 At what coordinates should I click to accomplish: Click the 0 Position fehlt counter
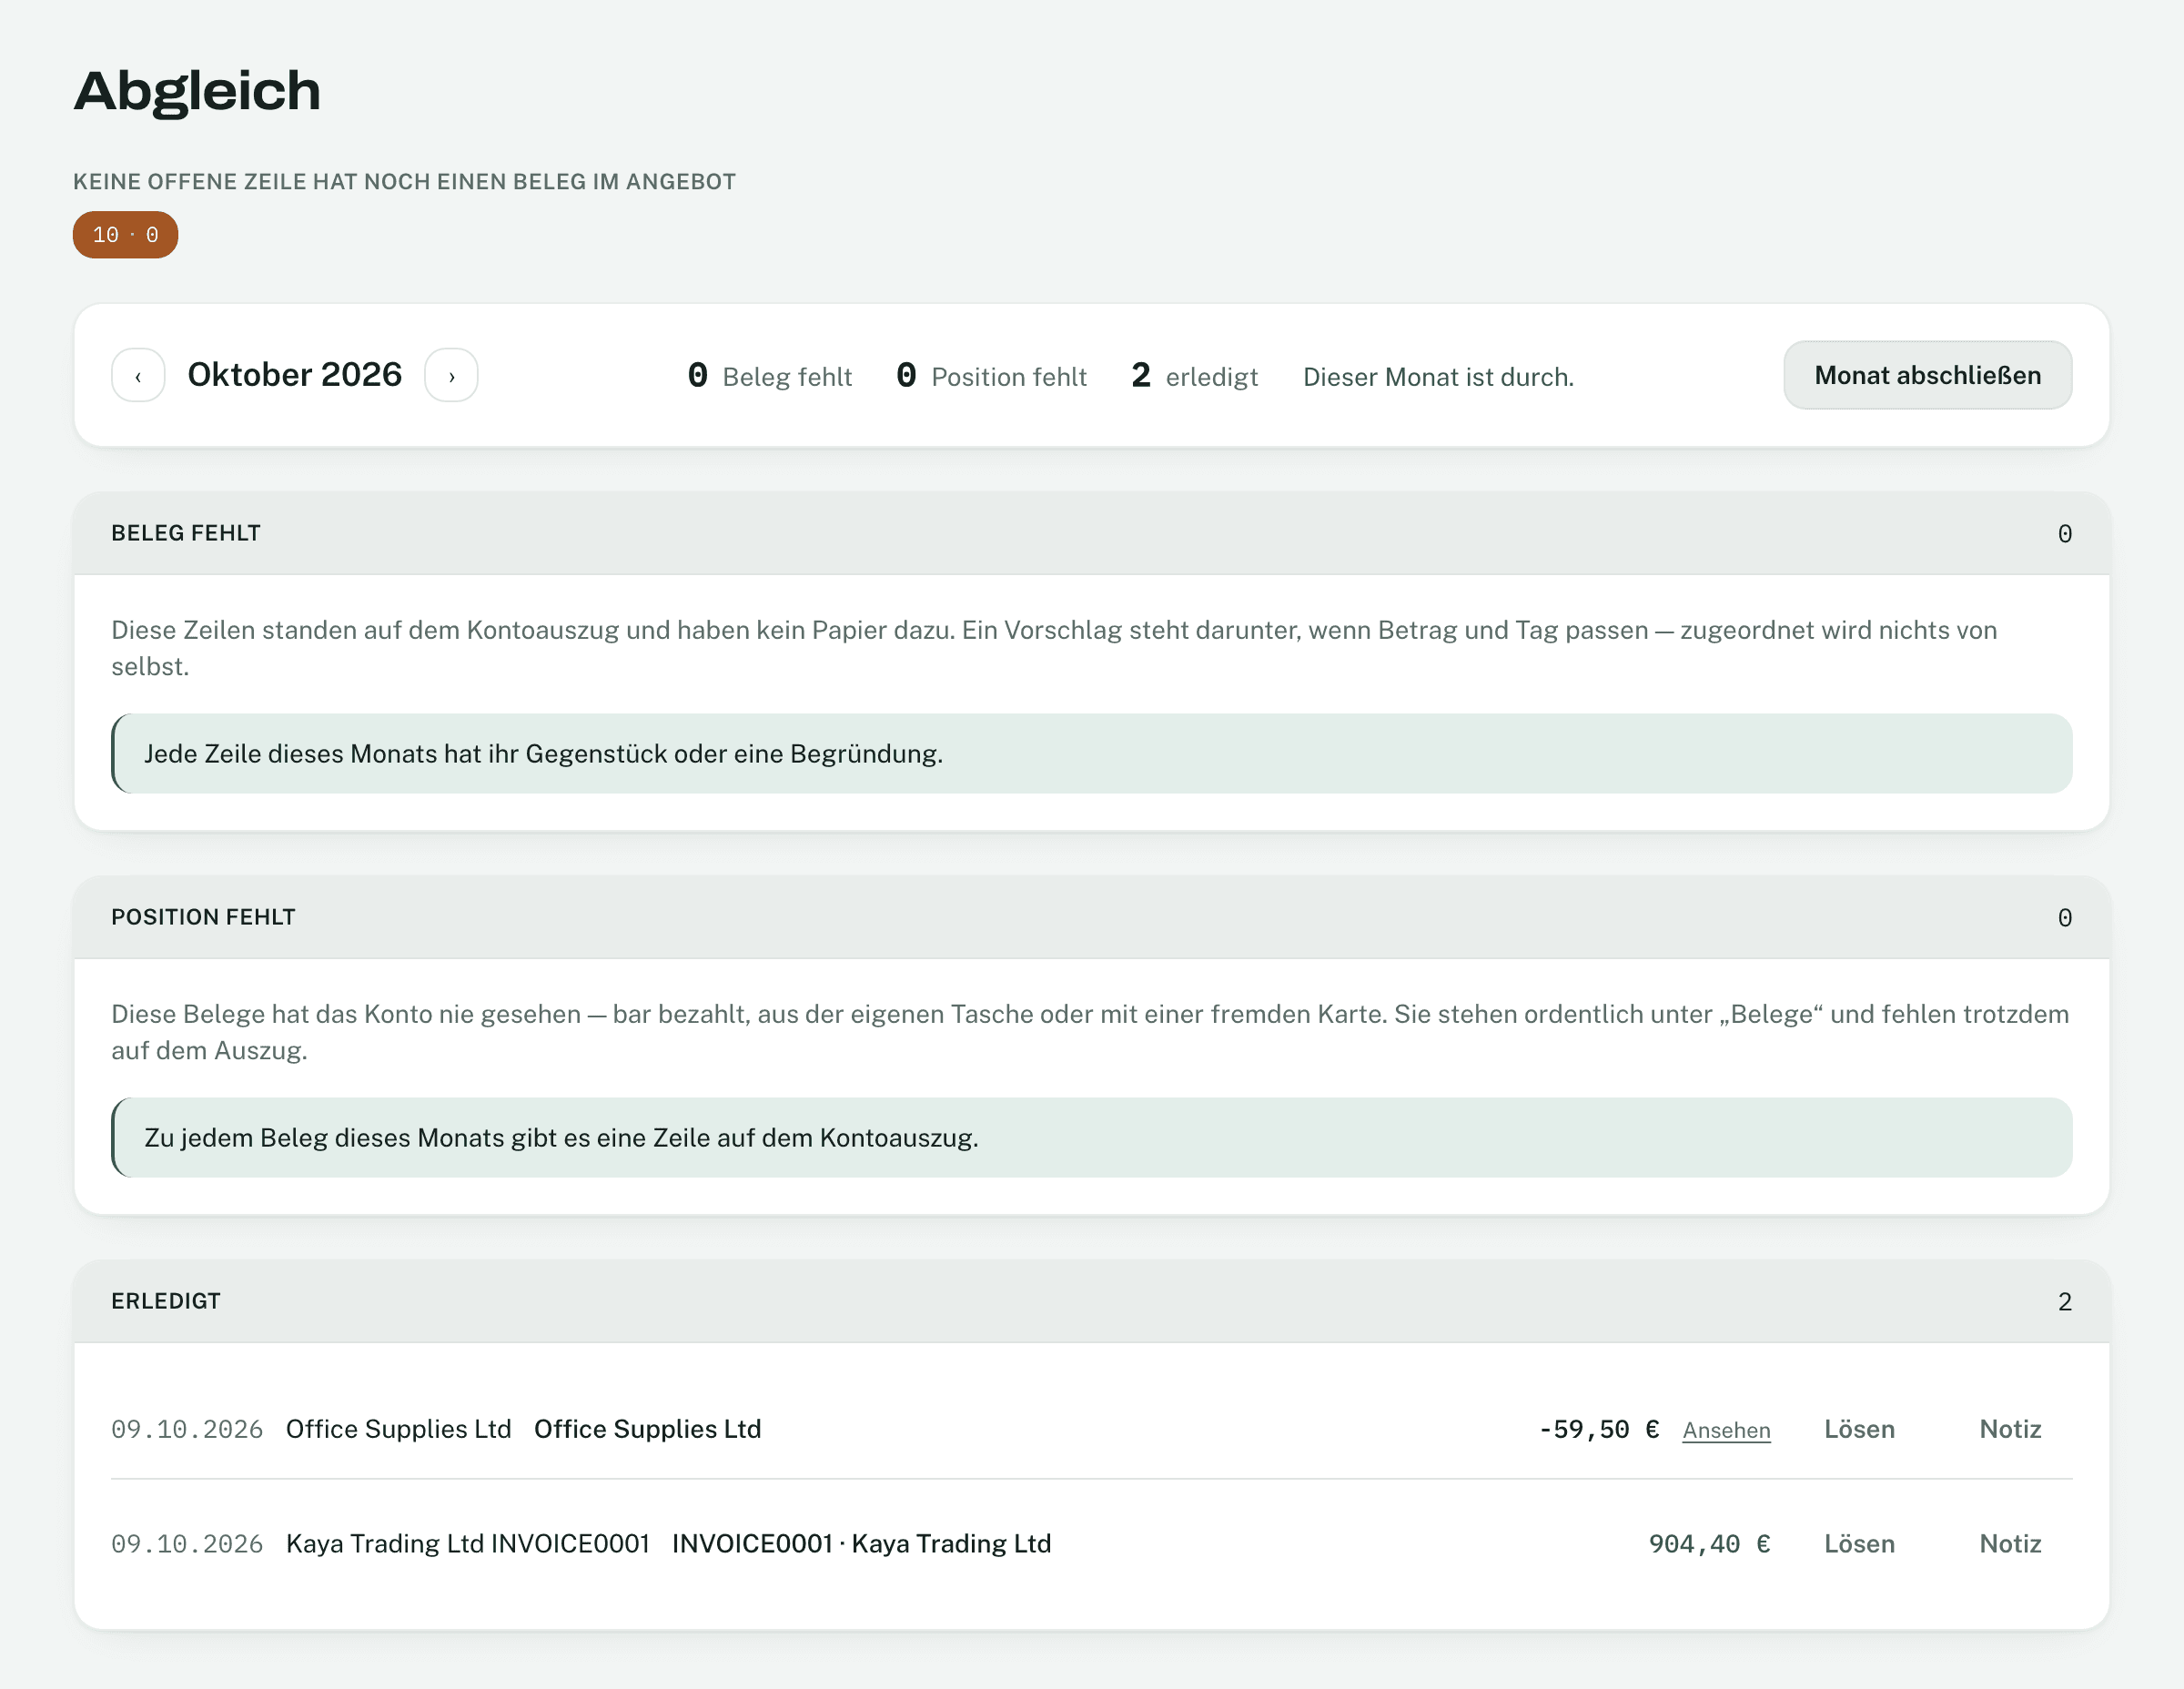991,376
